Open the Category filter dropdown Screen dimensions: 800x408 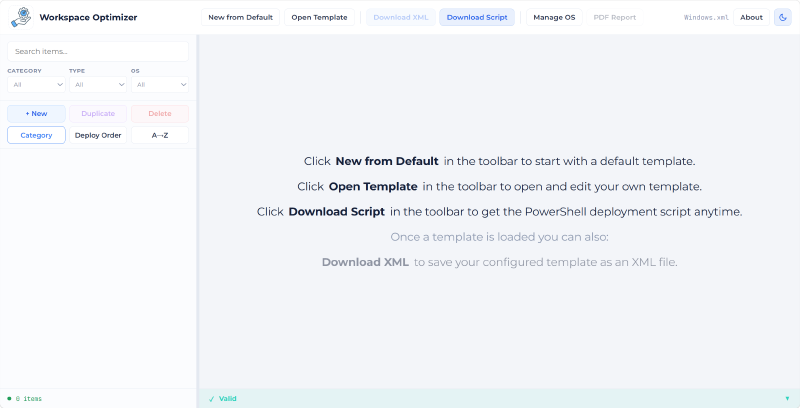tap(36, 85)
